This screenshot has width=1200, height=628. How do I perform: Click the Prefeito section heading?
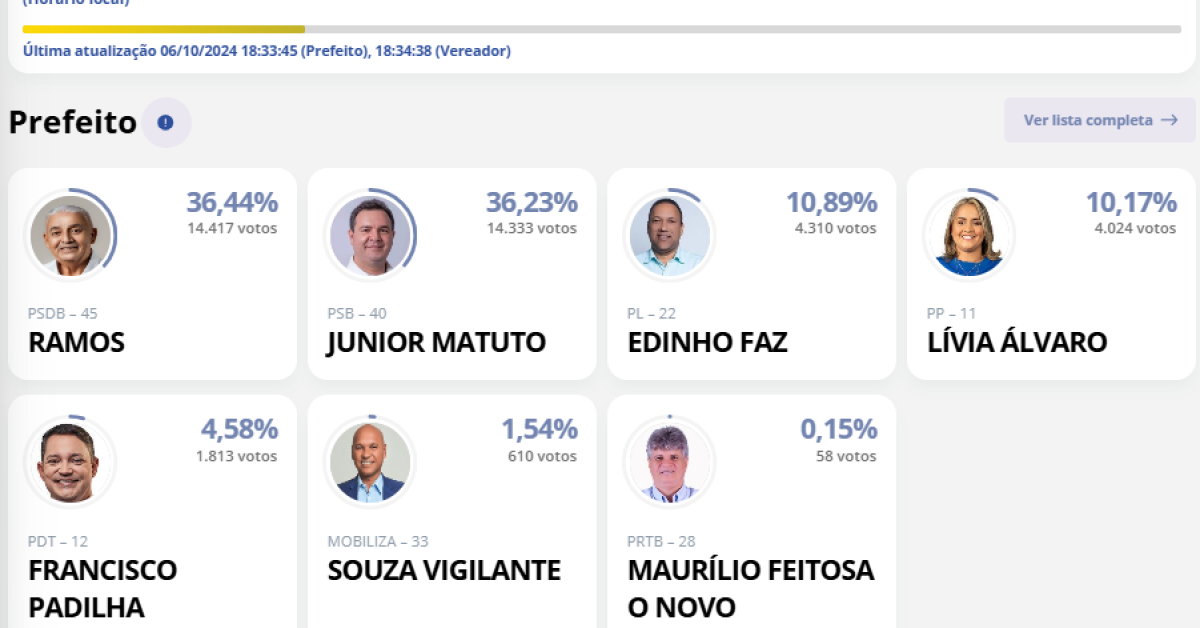tap(72, 123)
